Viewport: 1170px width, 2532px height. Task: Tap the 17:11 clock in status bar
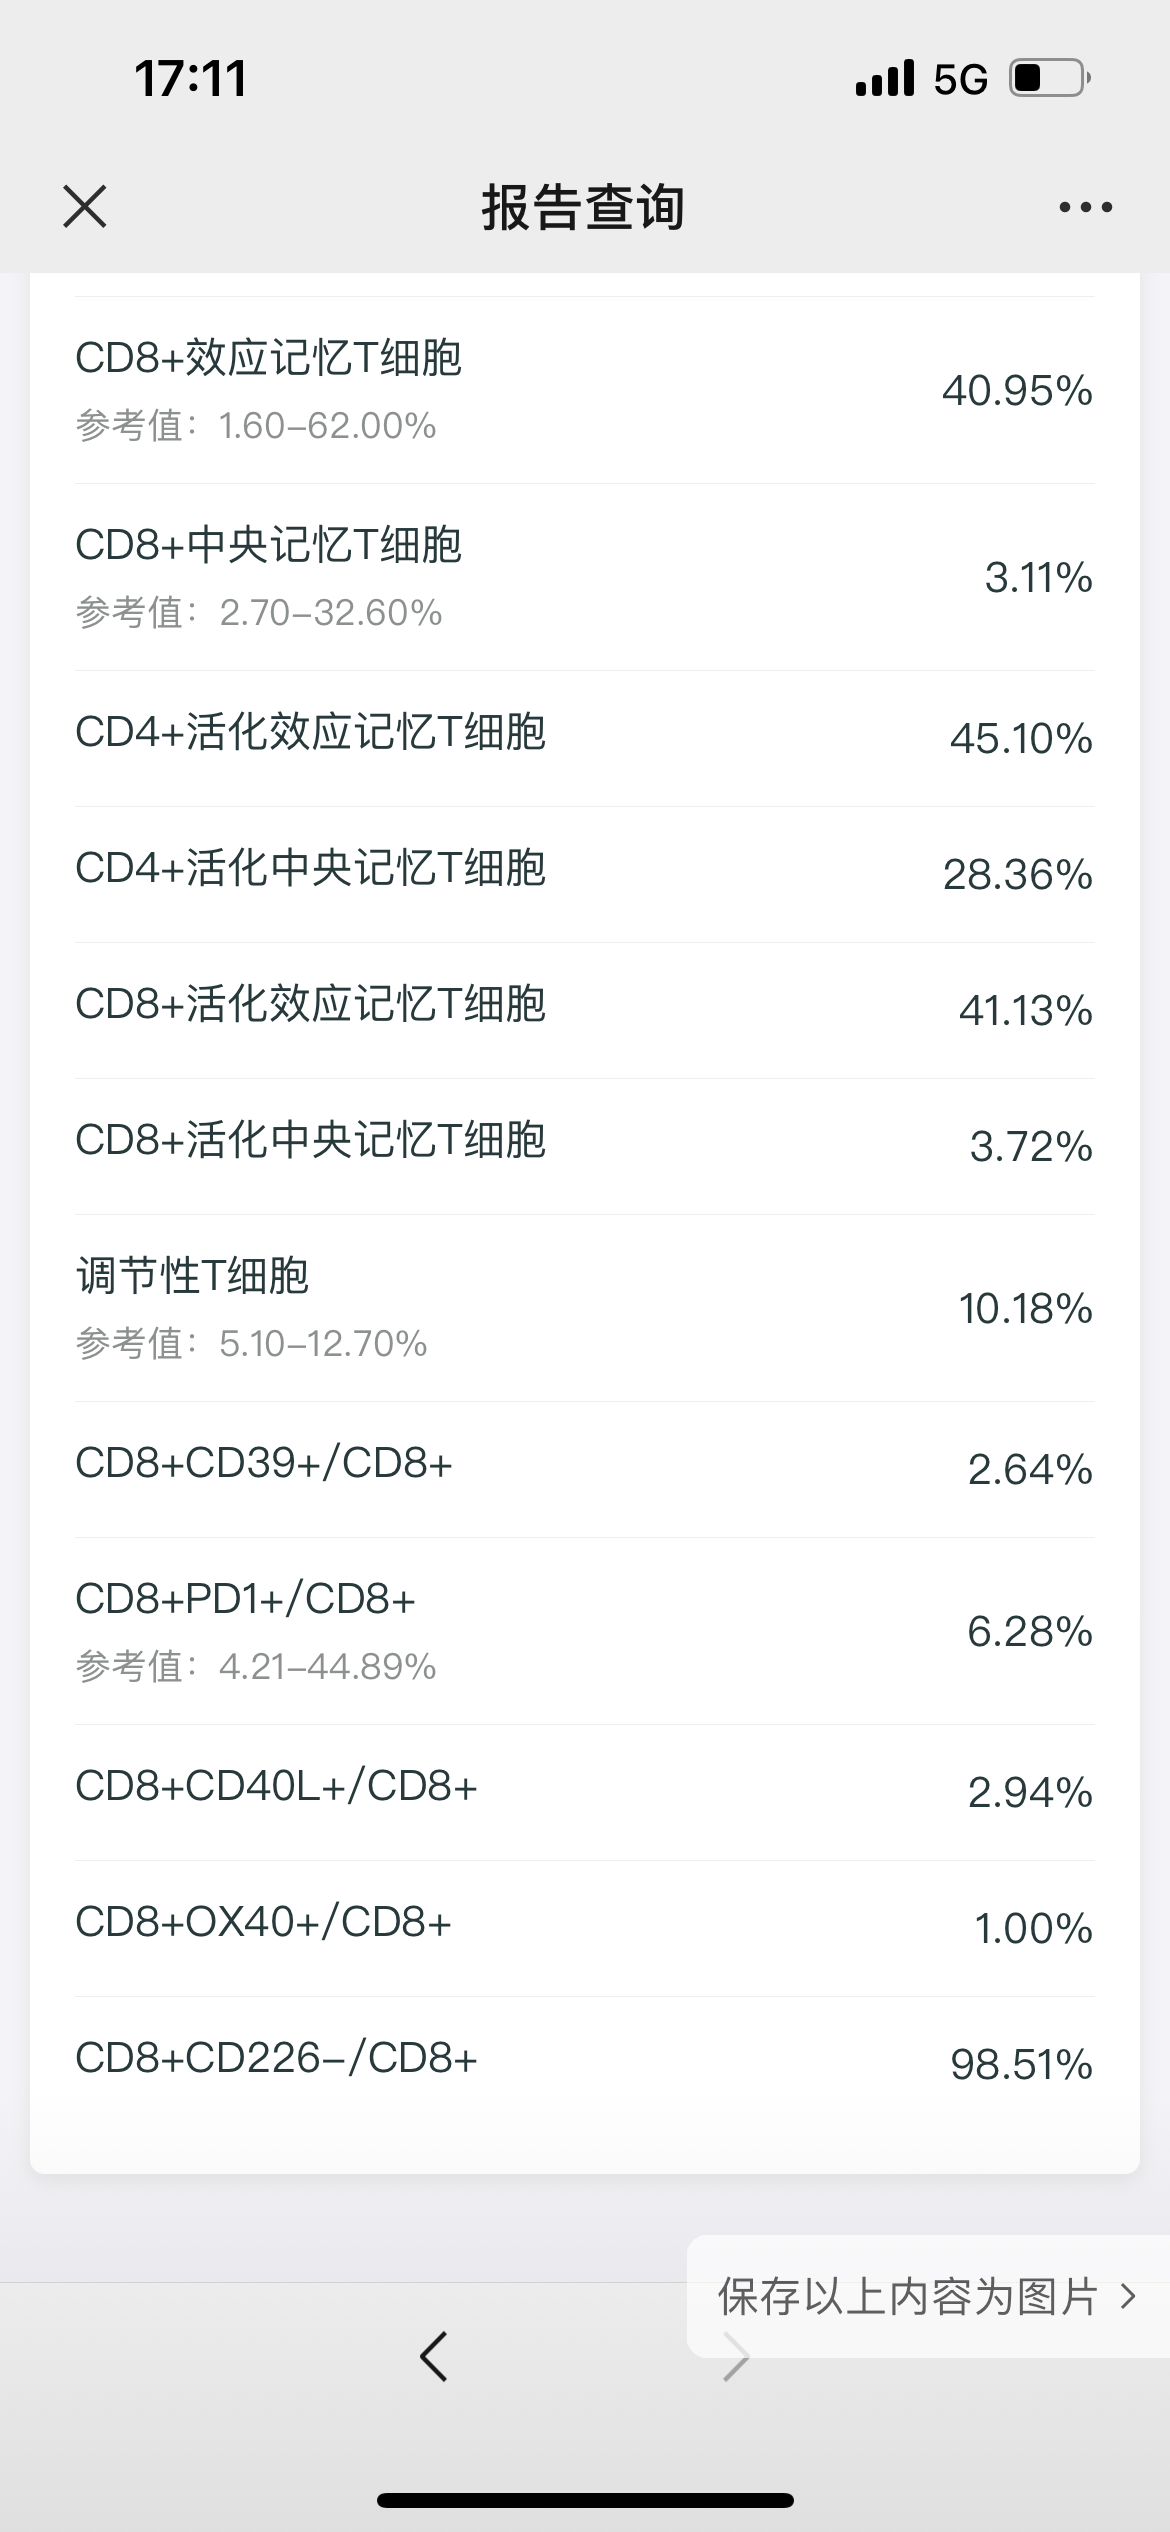190,79
